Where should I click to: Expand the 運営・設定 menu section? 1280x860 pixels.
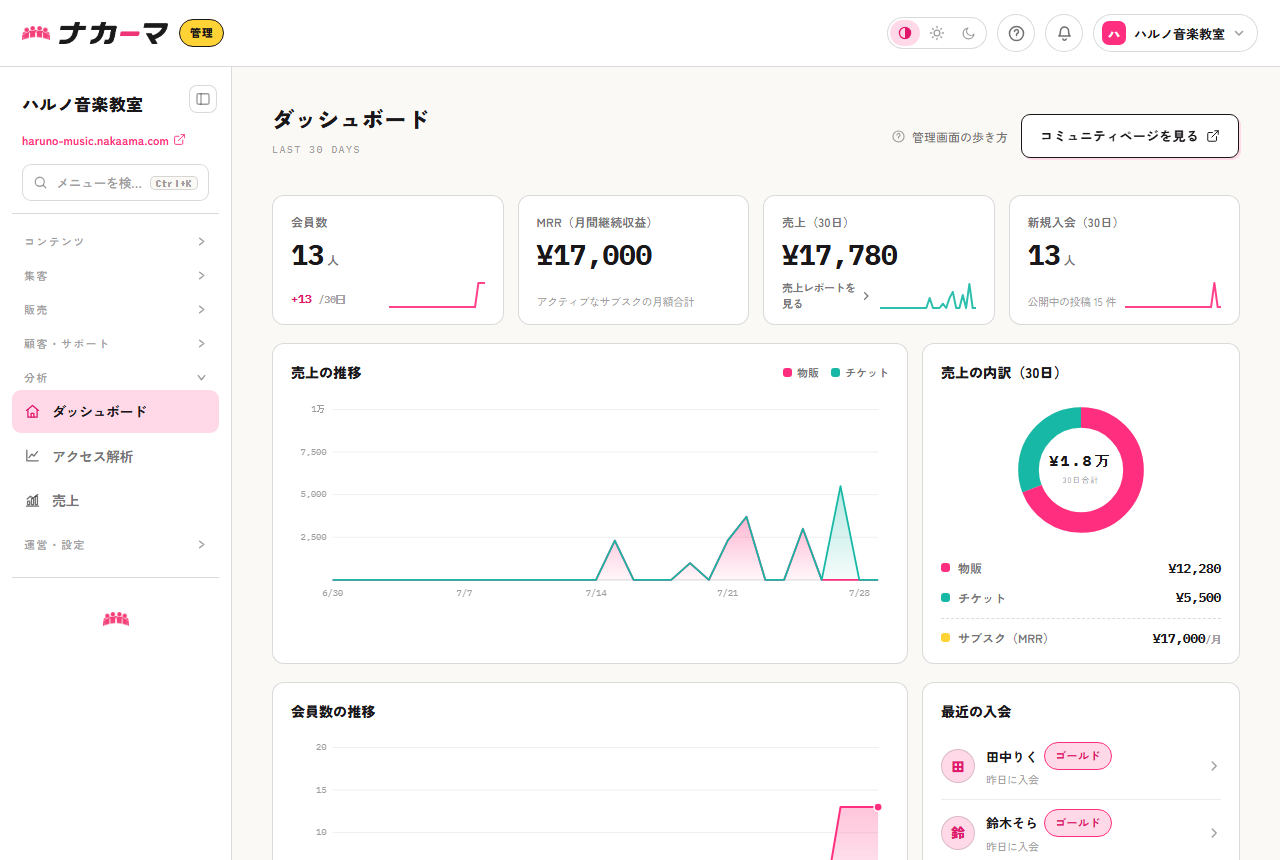coord(115,545)
